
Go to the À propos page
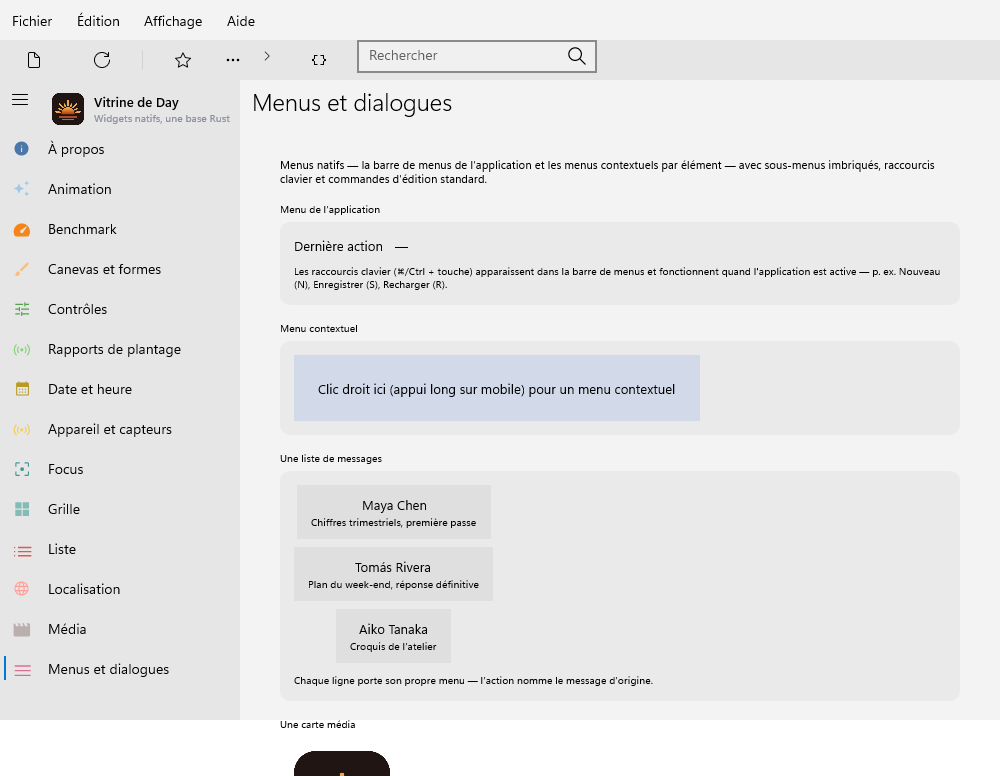pyautogui.click(x=120, y=149)
